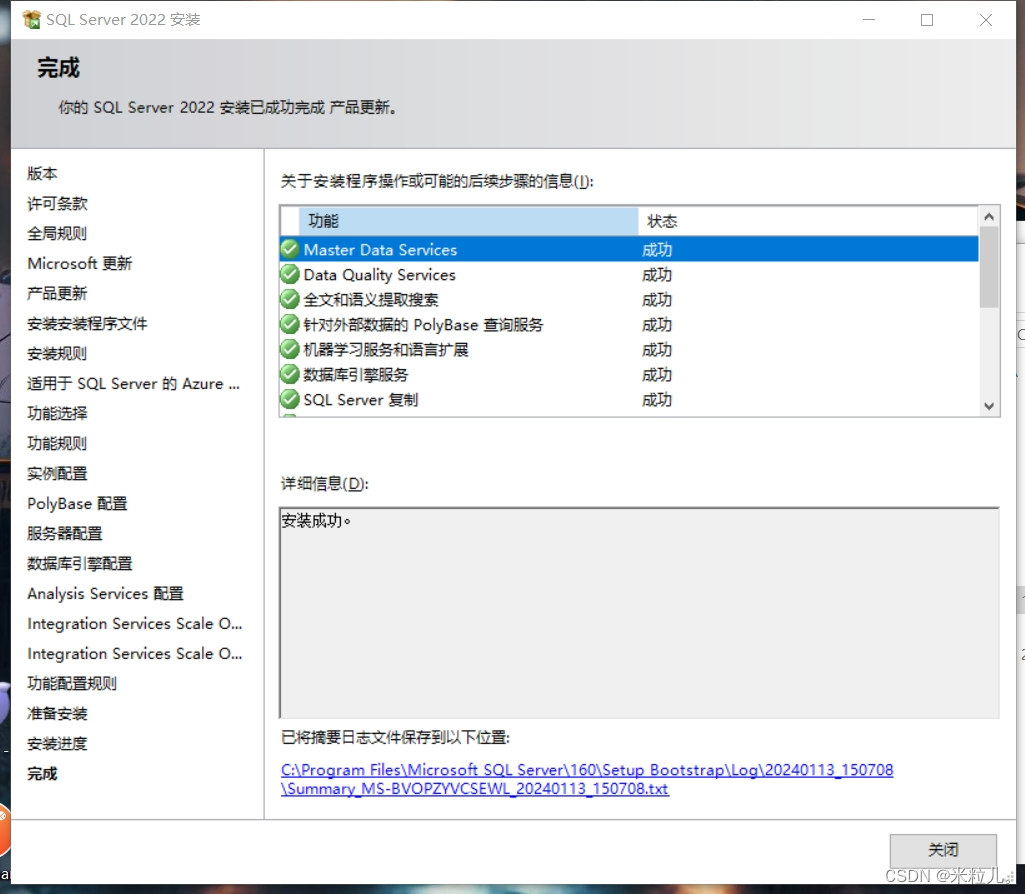Click success check icon for 全文和语义提取搜索

(x=290, y=299)
